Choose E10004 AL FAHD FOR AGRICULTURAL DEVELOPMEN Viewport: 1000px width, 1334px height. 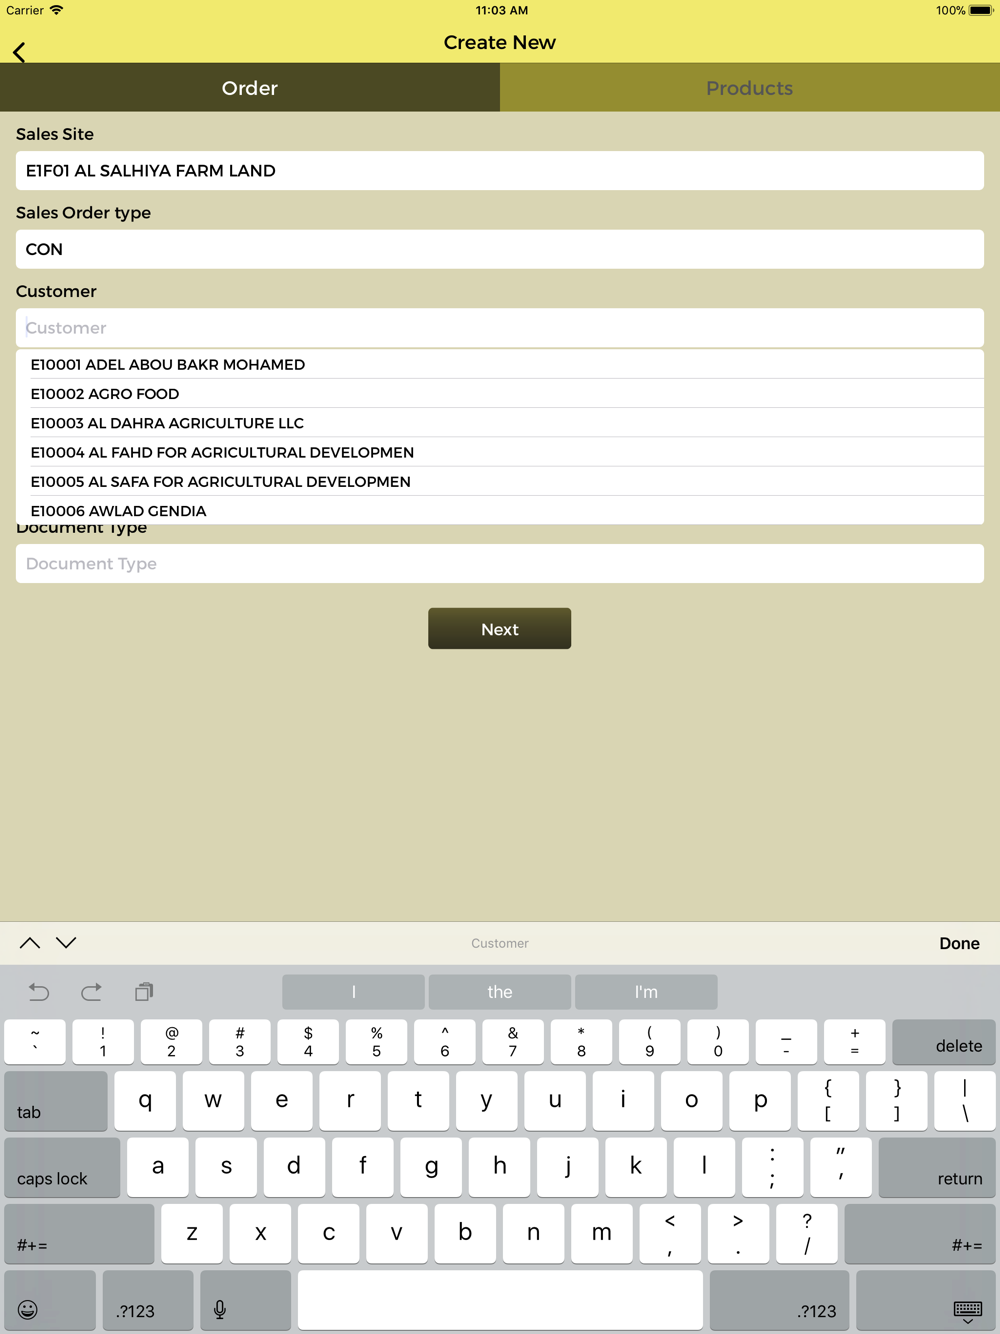pos(500,452)
